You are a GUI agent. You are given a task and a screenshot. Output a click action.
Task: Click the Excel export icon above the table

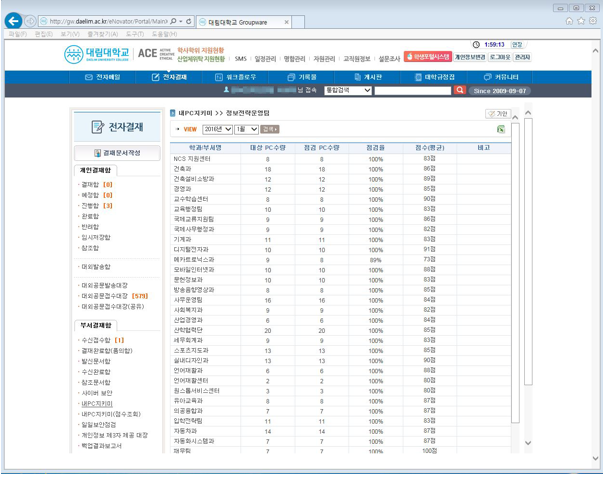tap(501, 130)
